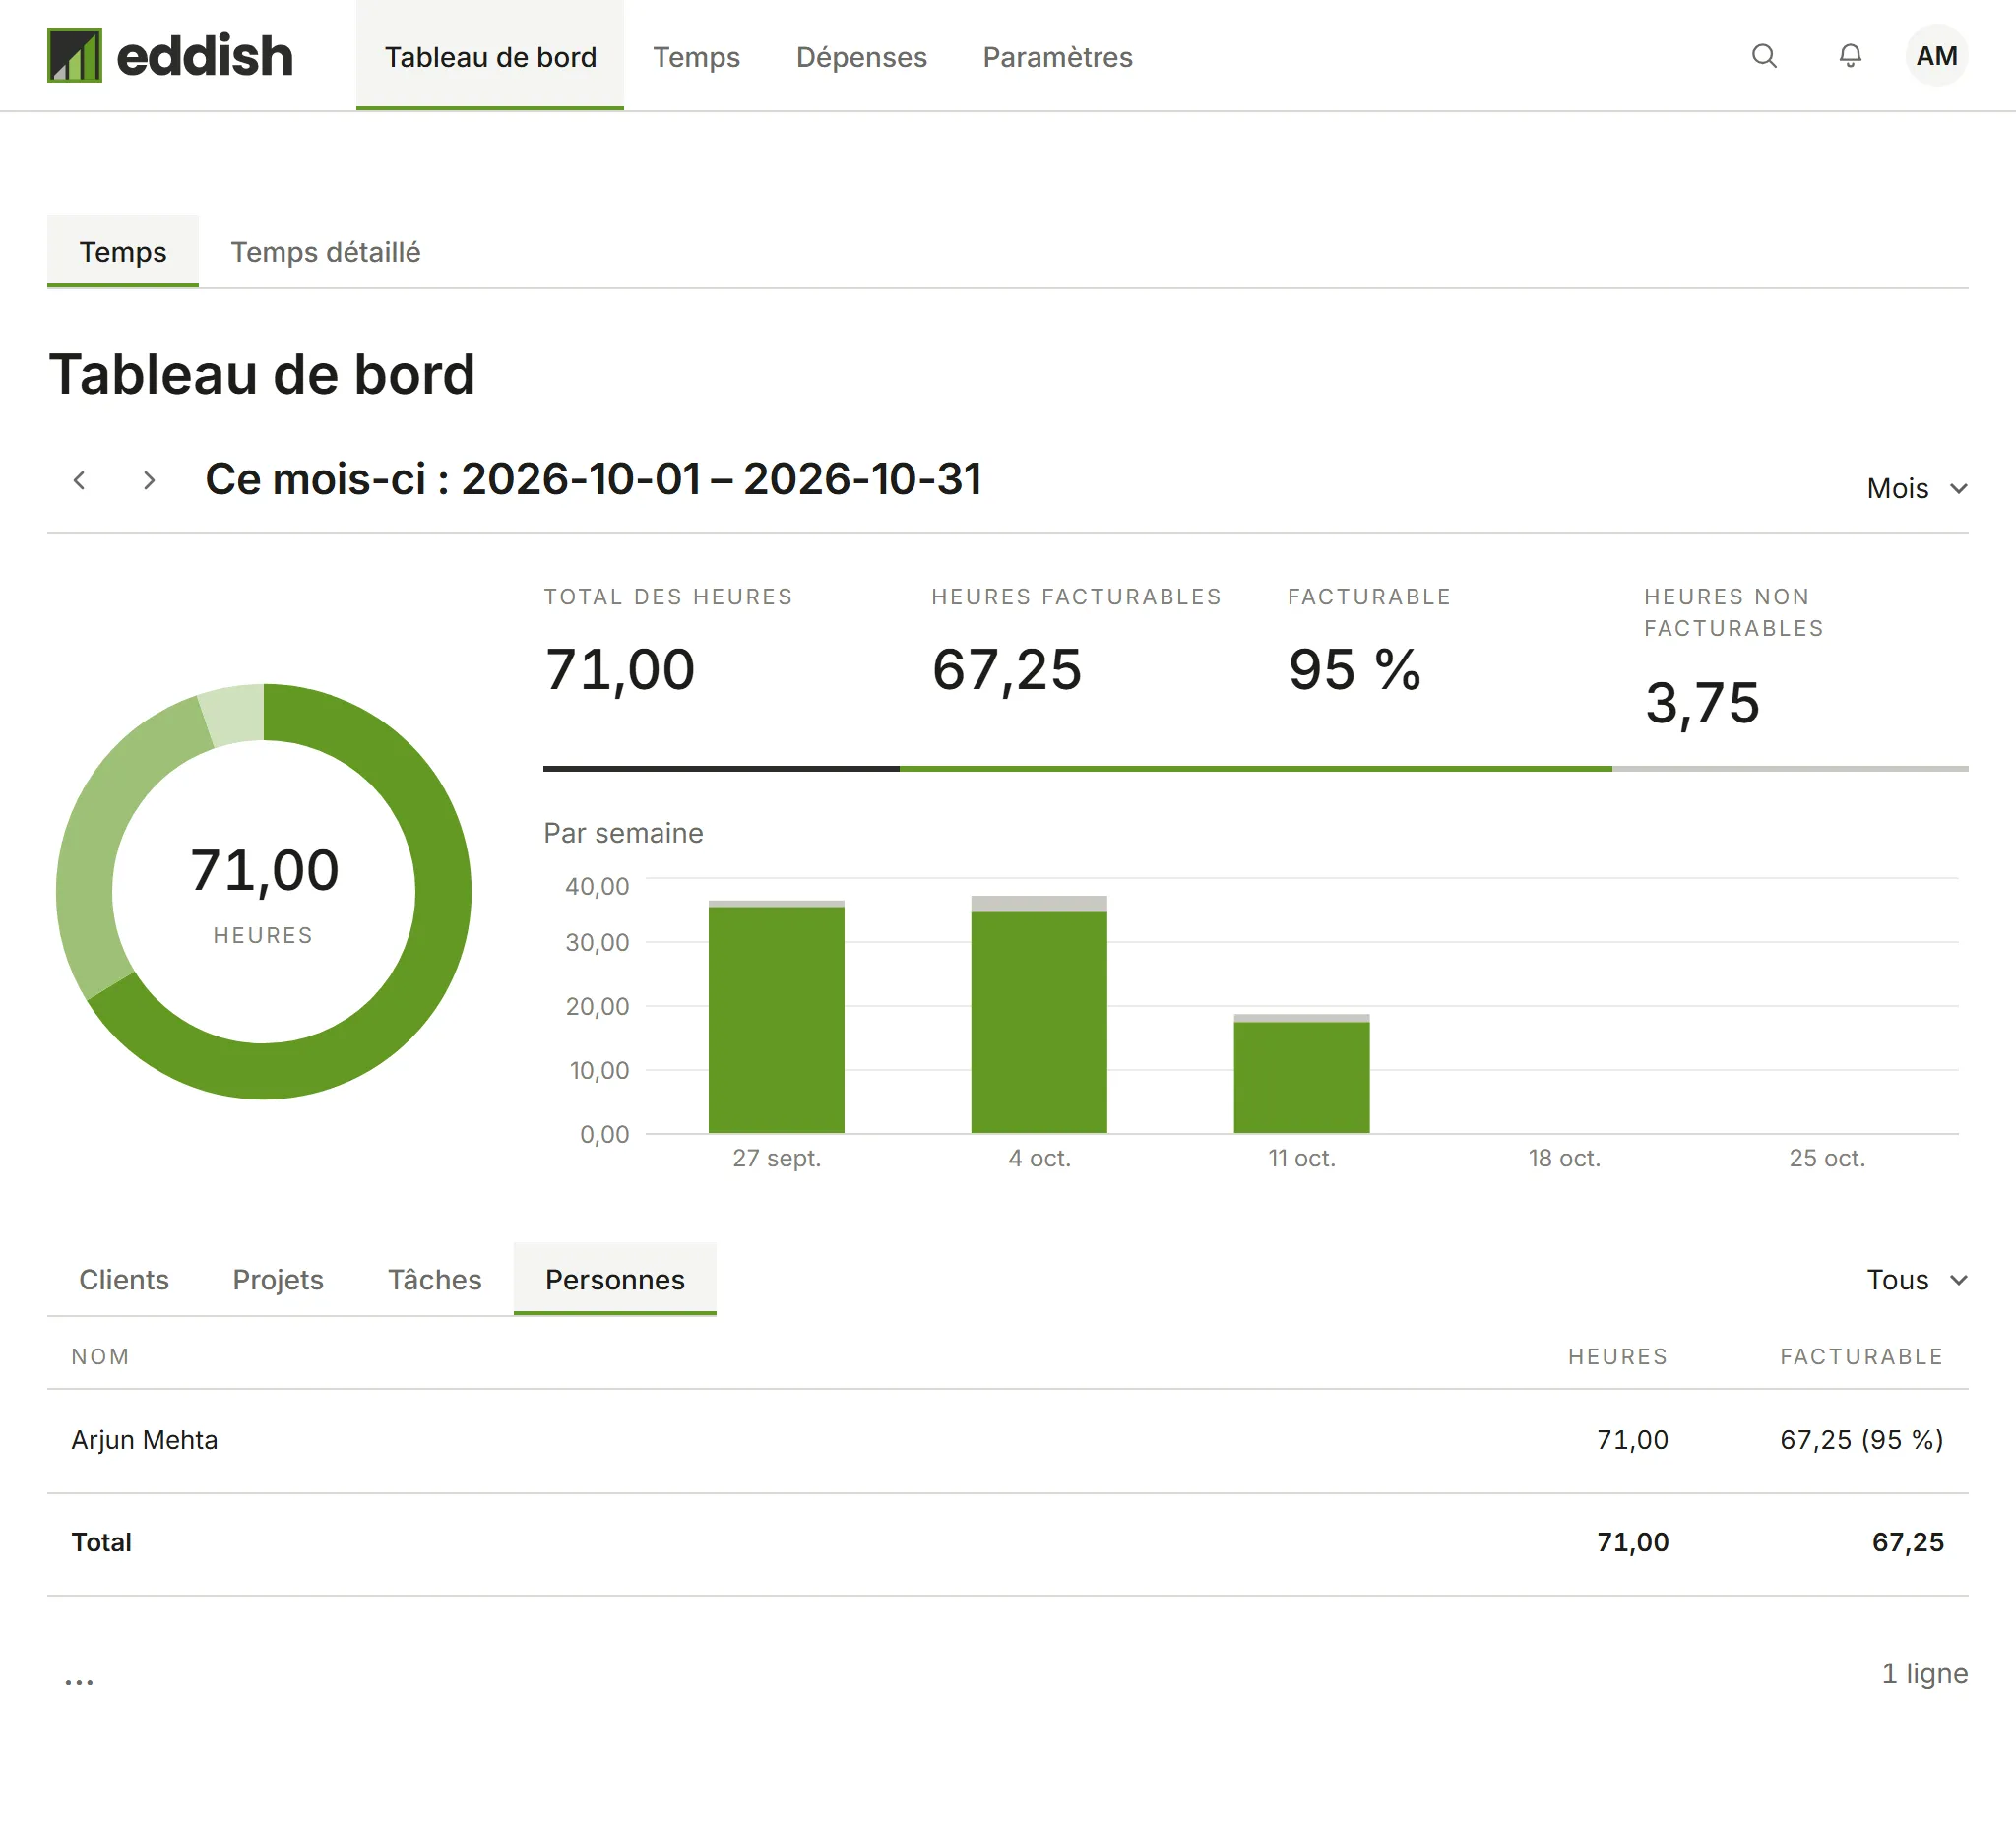Click the eddish logo
This screenshot has height=1821, width=2016.
(170, 56)
